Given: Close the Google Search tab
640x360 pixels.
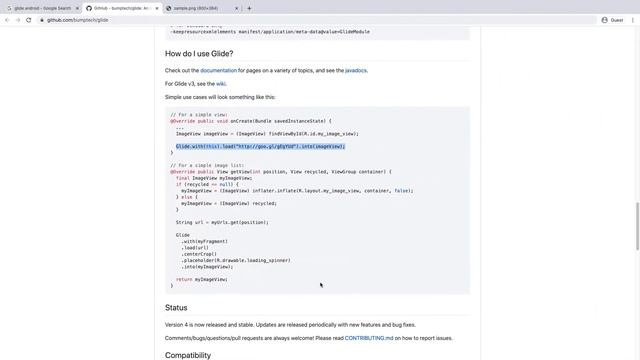Looking at the screenshot, I should (77, 8).
